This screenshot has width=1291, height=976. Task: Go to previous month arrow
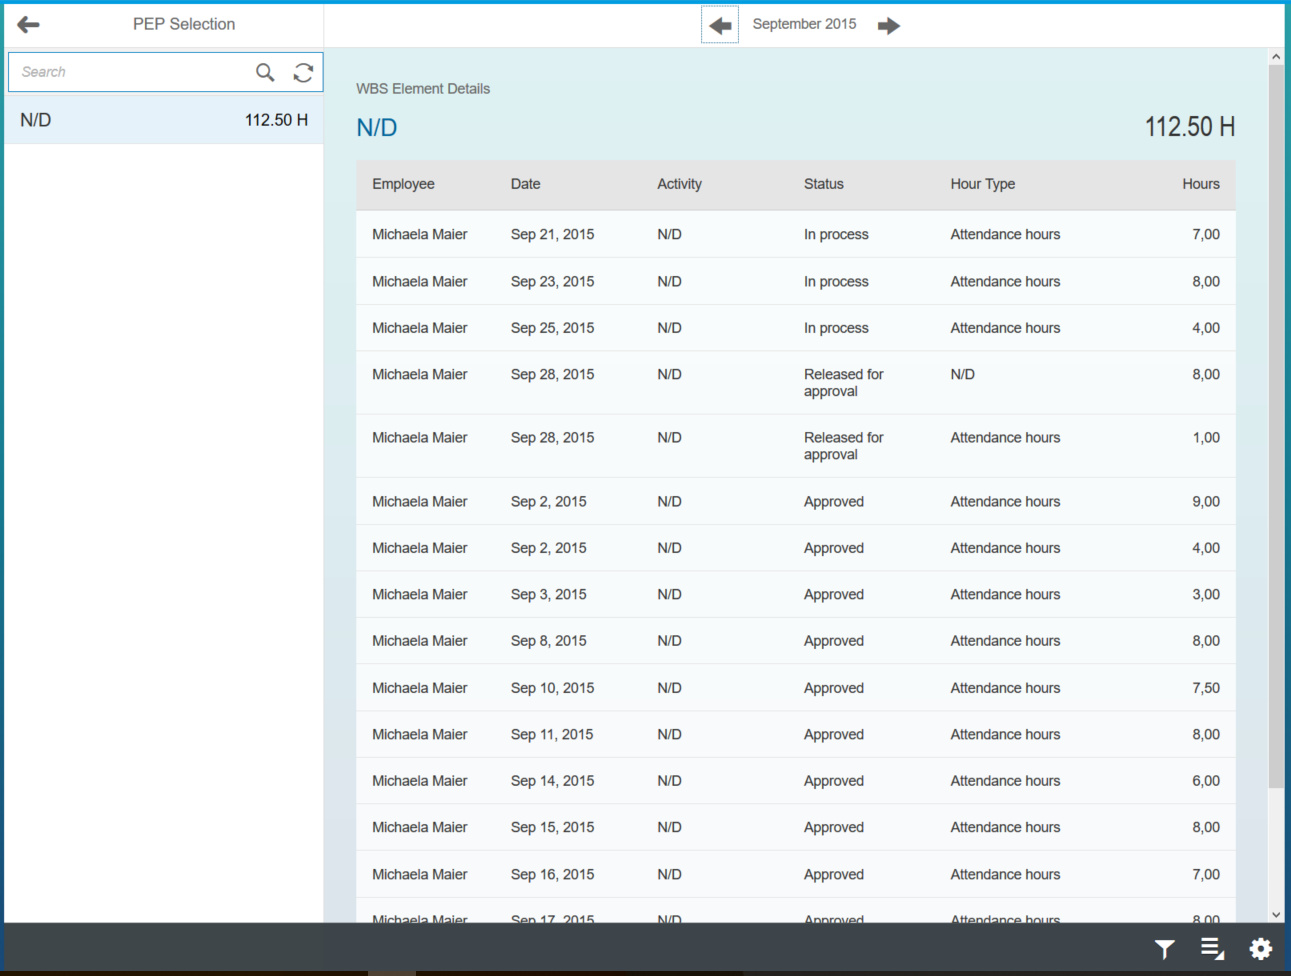(720, 25)
